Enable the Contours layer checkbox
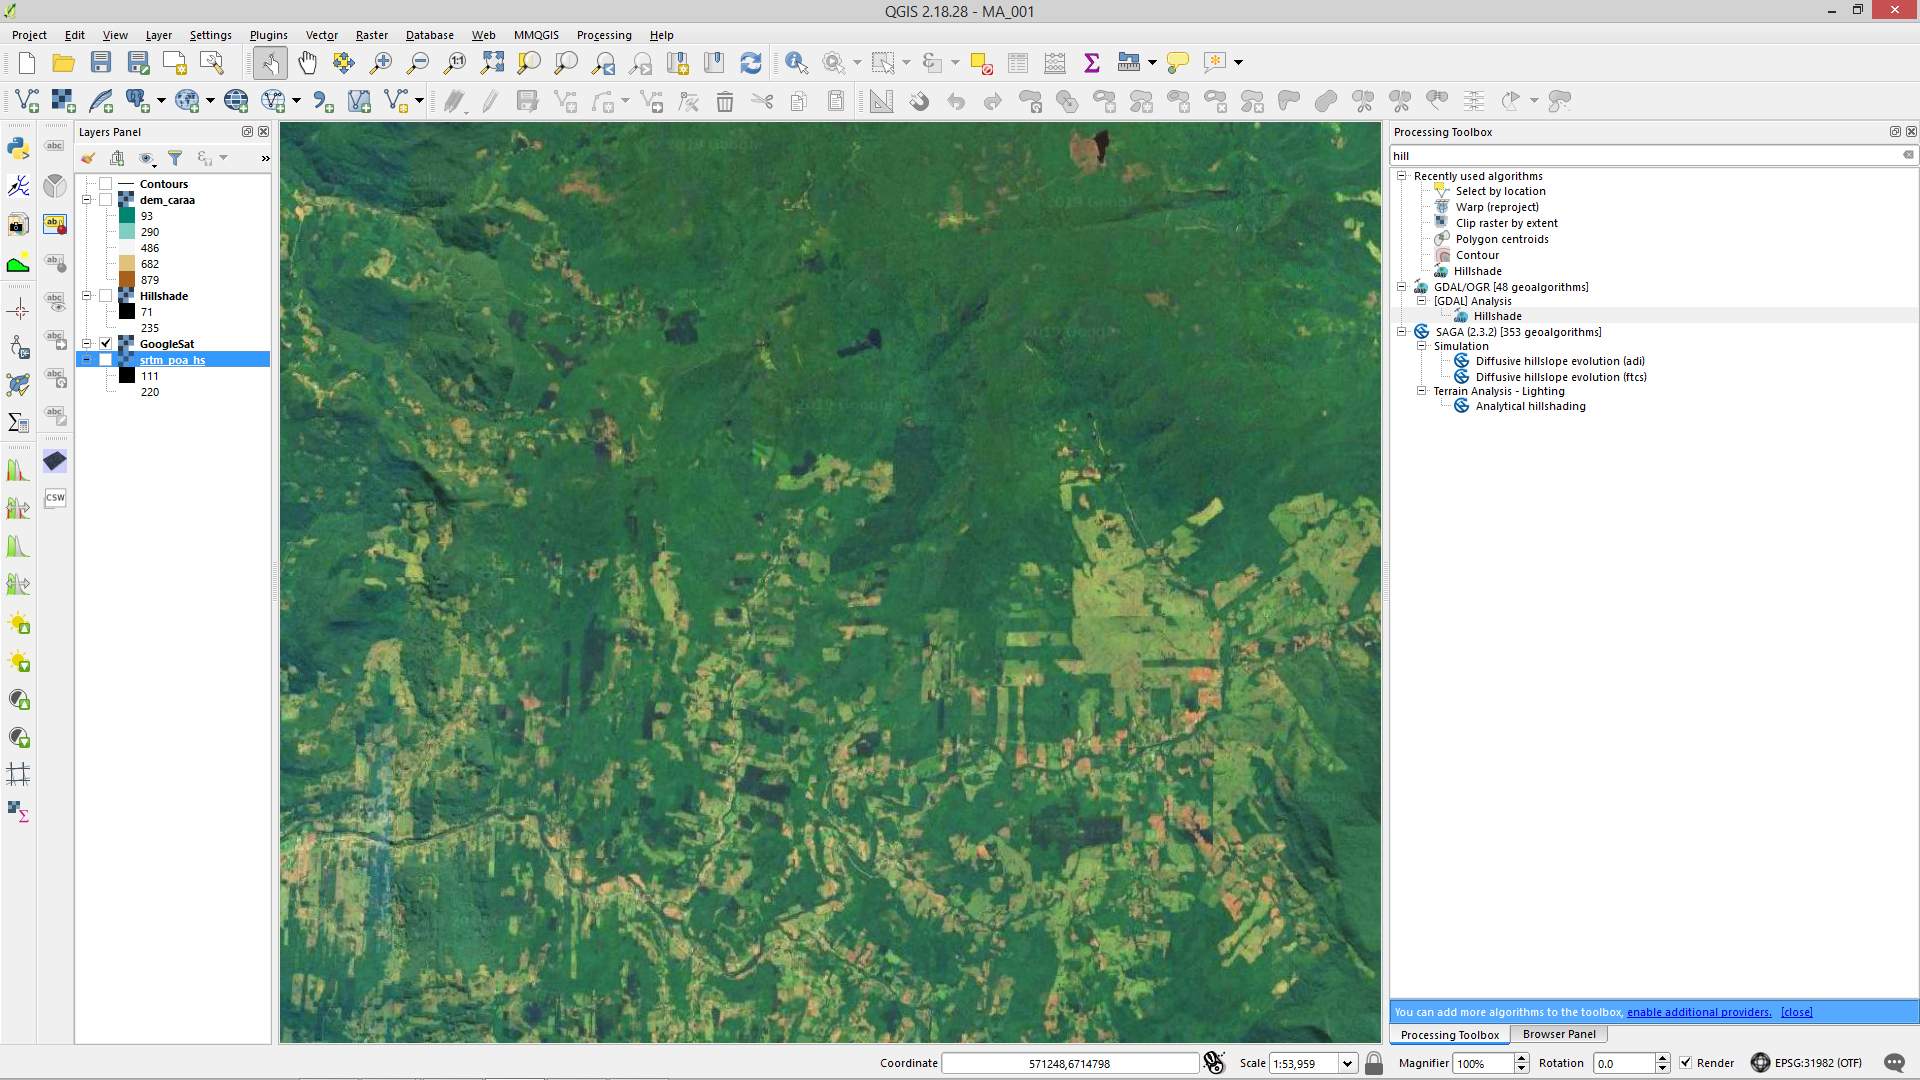This screenshot has width=1920, height=1080. (x=106, y=184)
